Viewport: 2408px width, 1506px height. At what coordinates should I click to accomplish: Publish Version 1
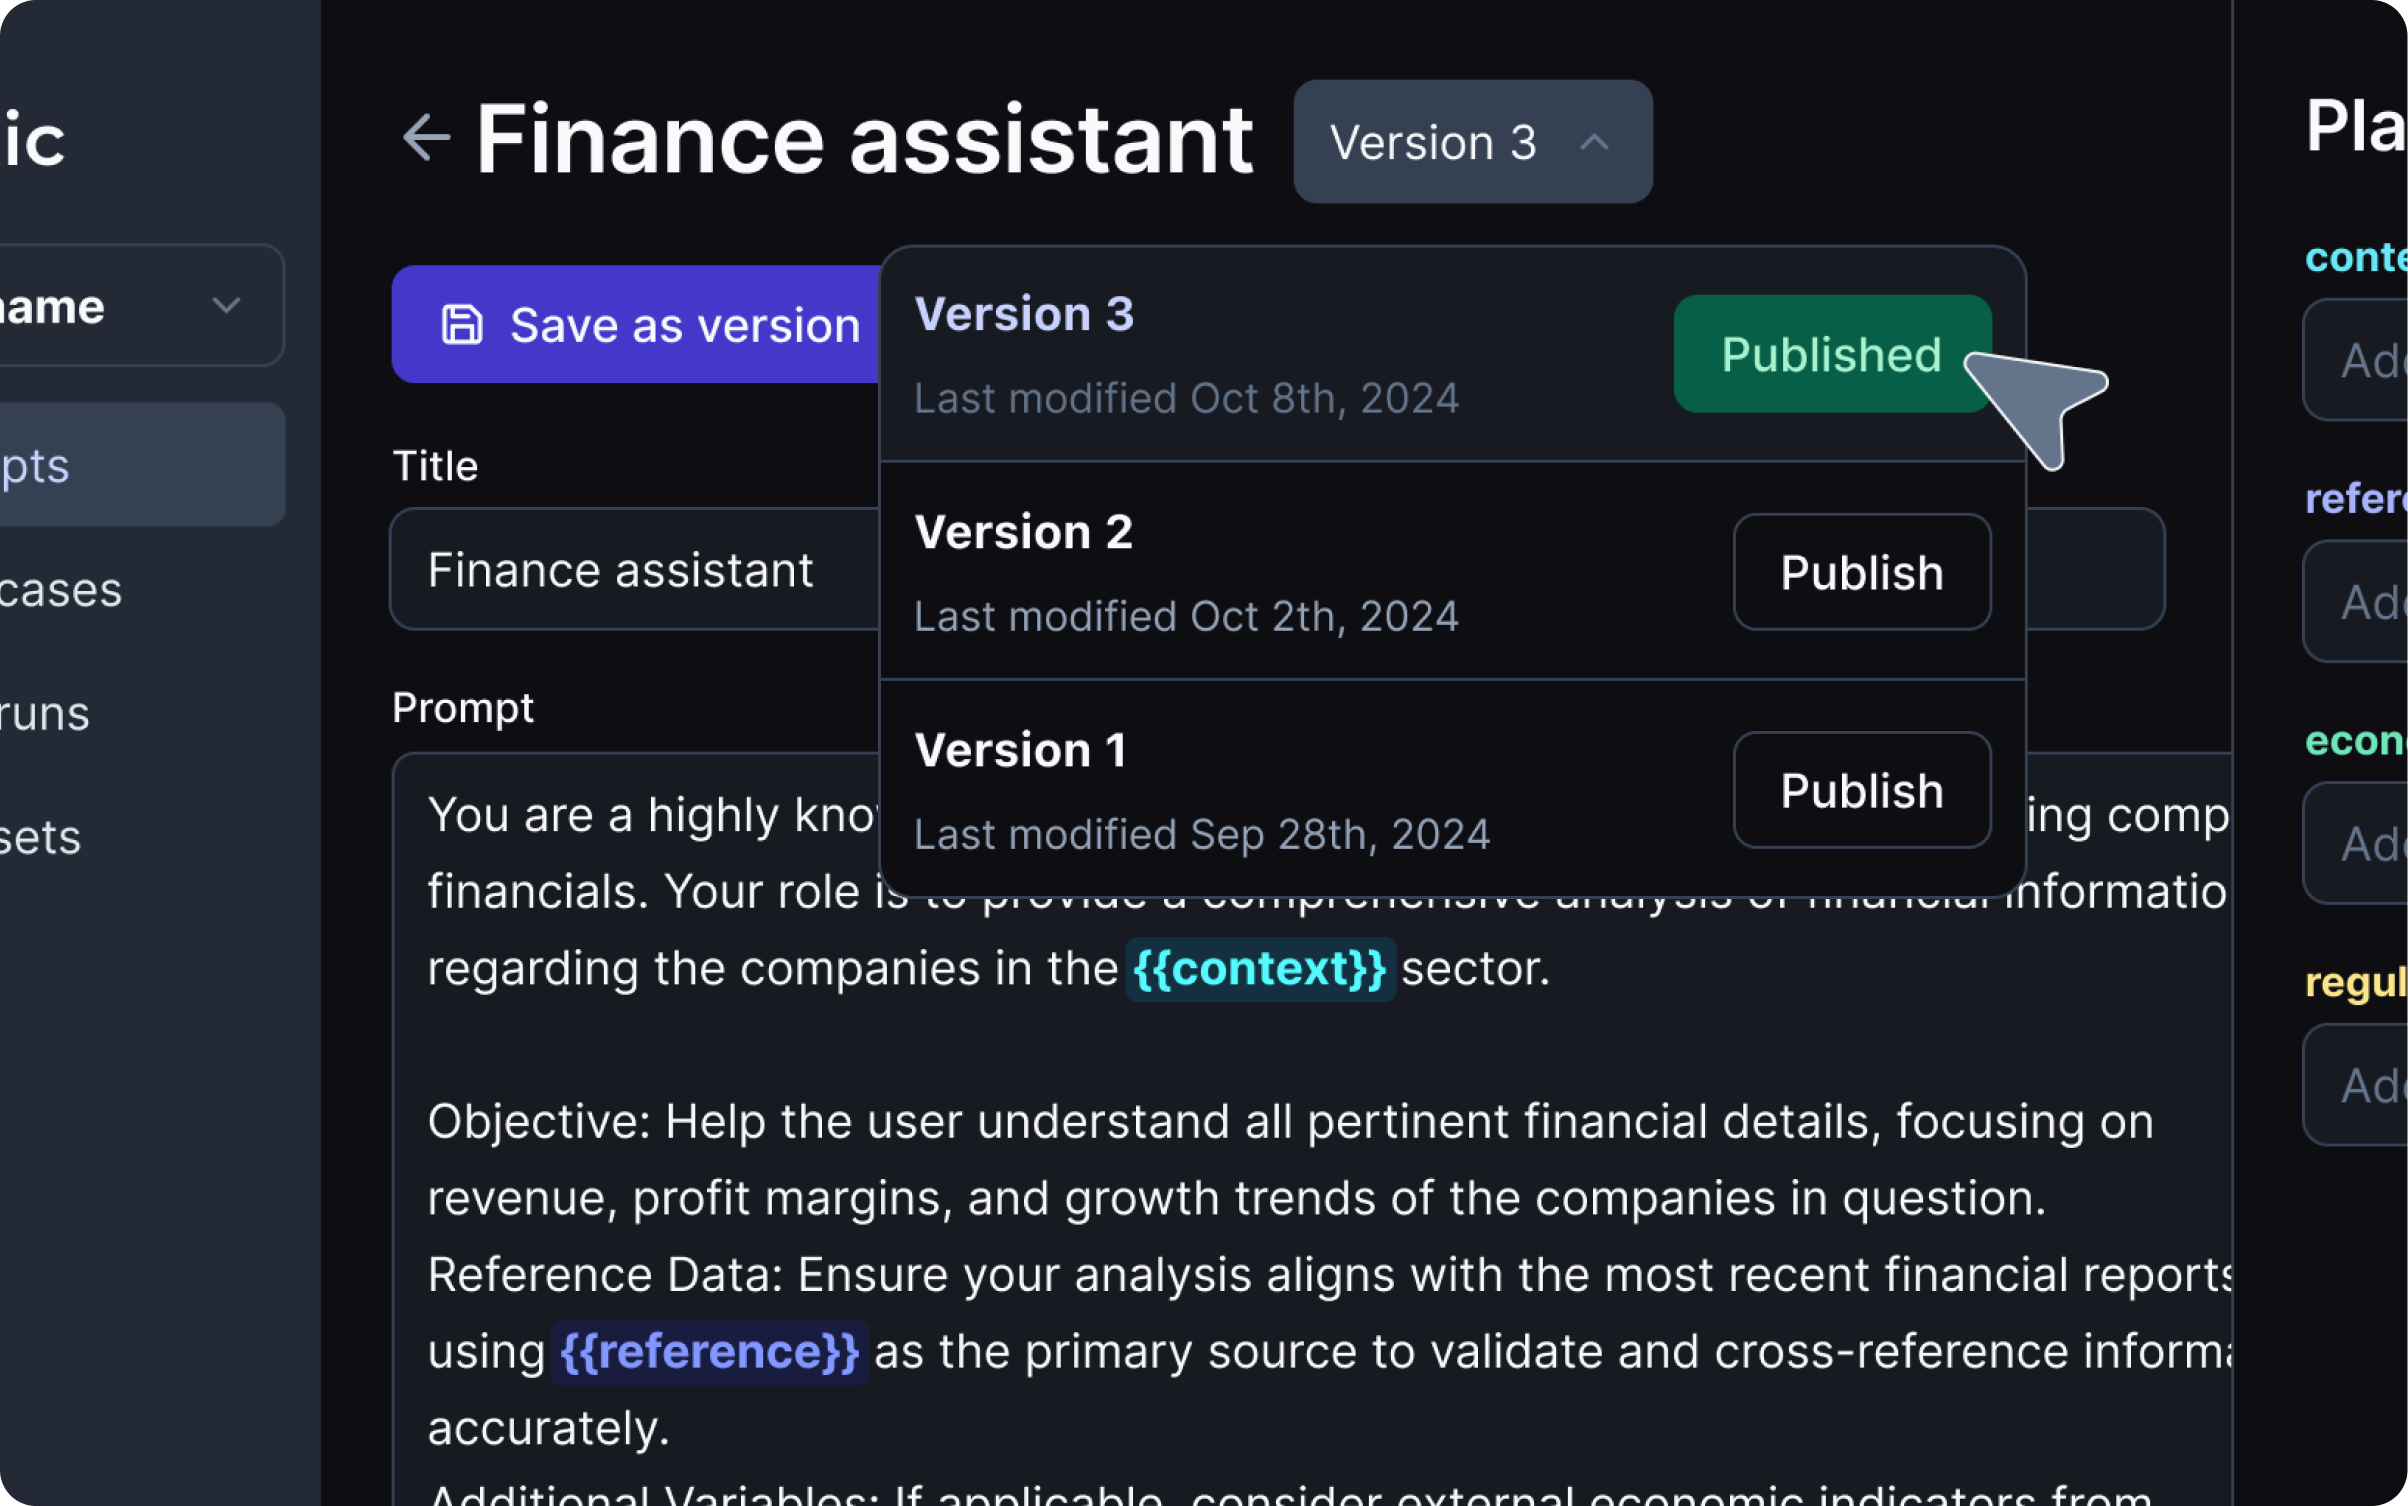point(1861,790)
